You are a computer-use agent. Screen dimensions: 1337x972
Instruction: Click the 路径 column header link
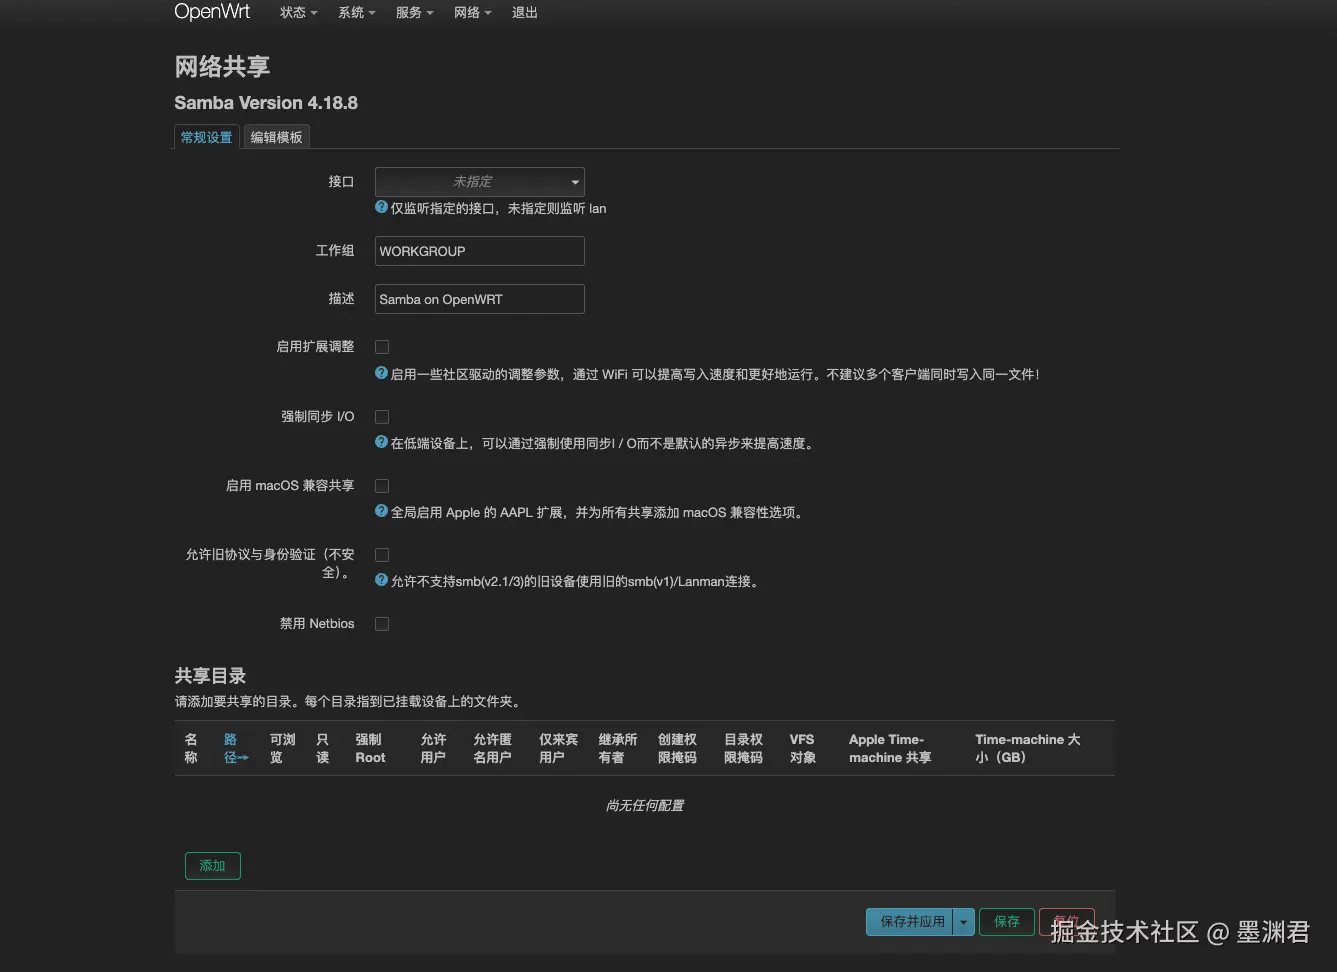pos(236,748)
